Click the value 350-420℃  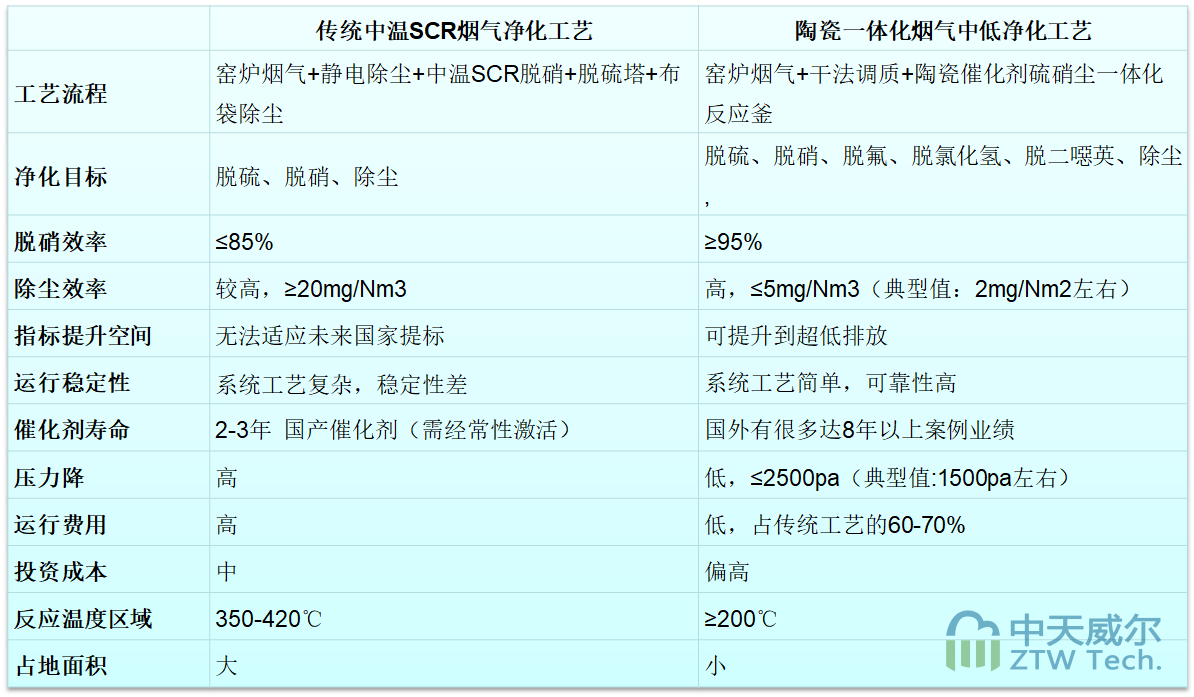tap(268, 619)
